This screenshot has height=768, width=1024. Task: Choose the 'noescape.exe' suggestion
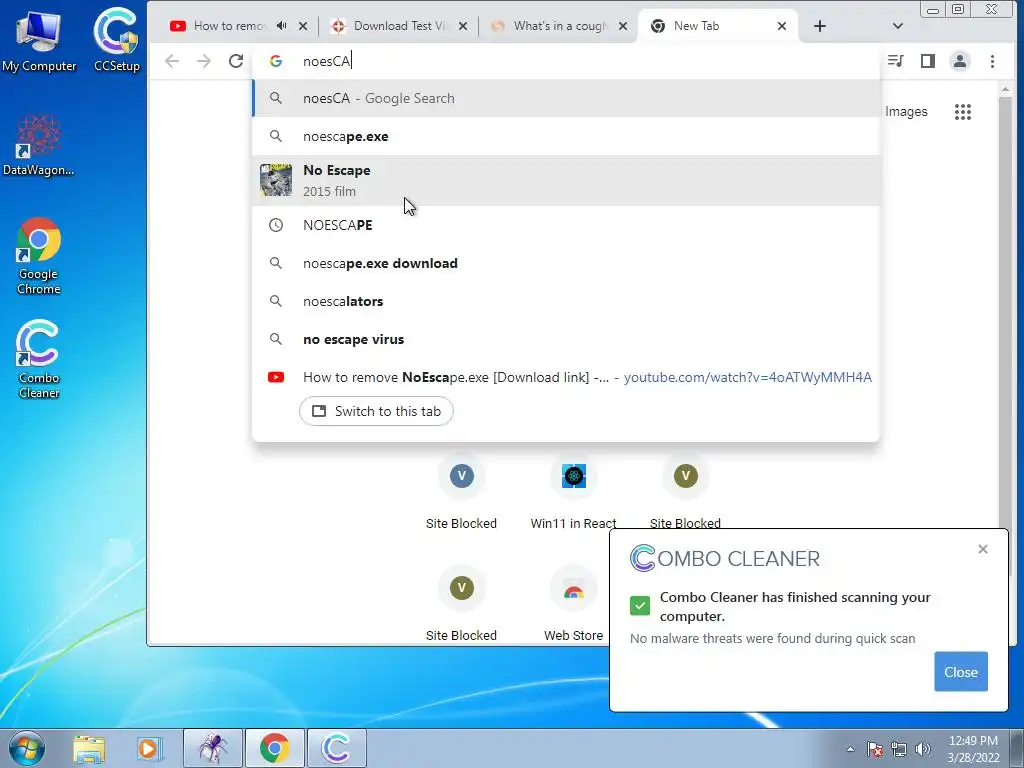click(x=566, y=136)
